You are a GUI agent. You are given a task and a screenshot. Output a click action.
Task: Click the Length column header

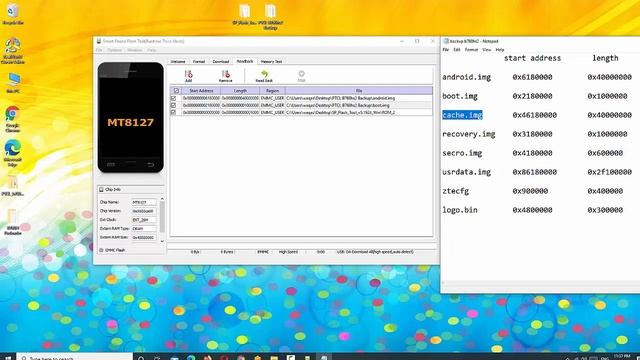[x=240, y=91]
